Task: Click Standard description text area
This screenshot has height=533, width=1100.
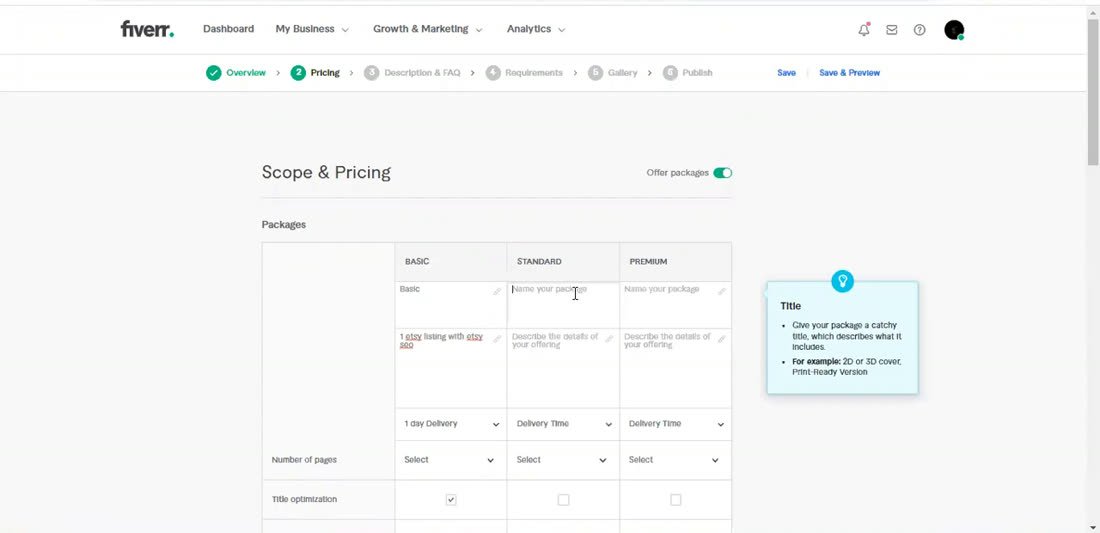Action: click(563, 368)
